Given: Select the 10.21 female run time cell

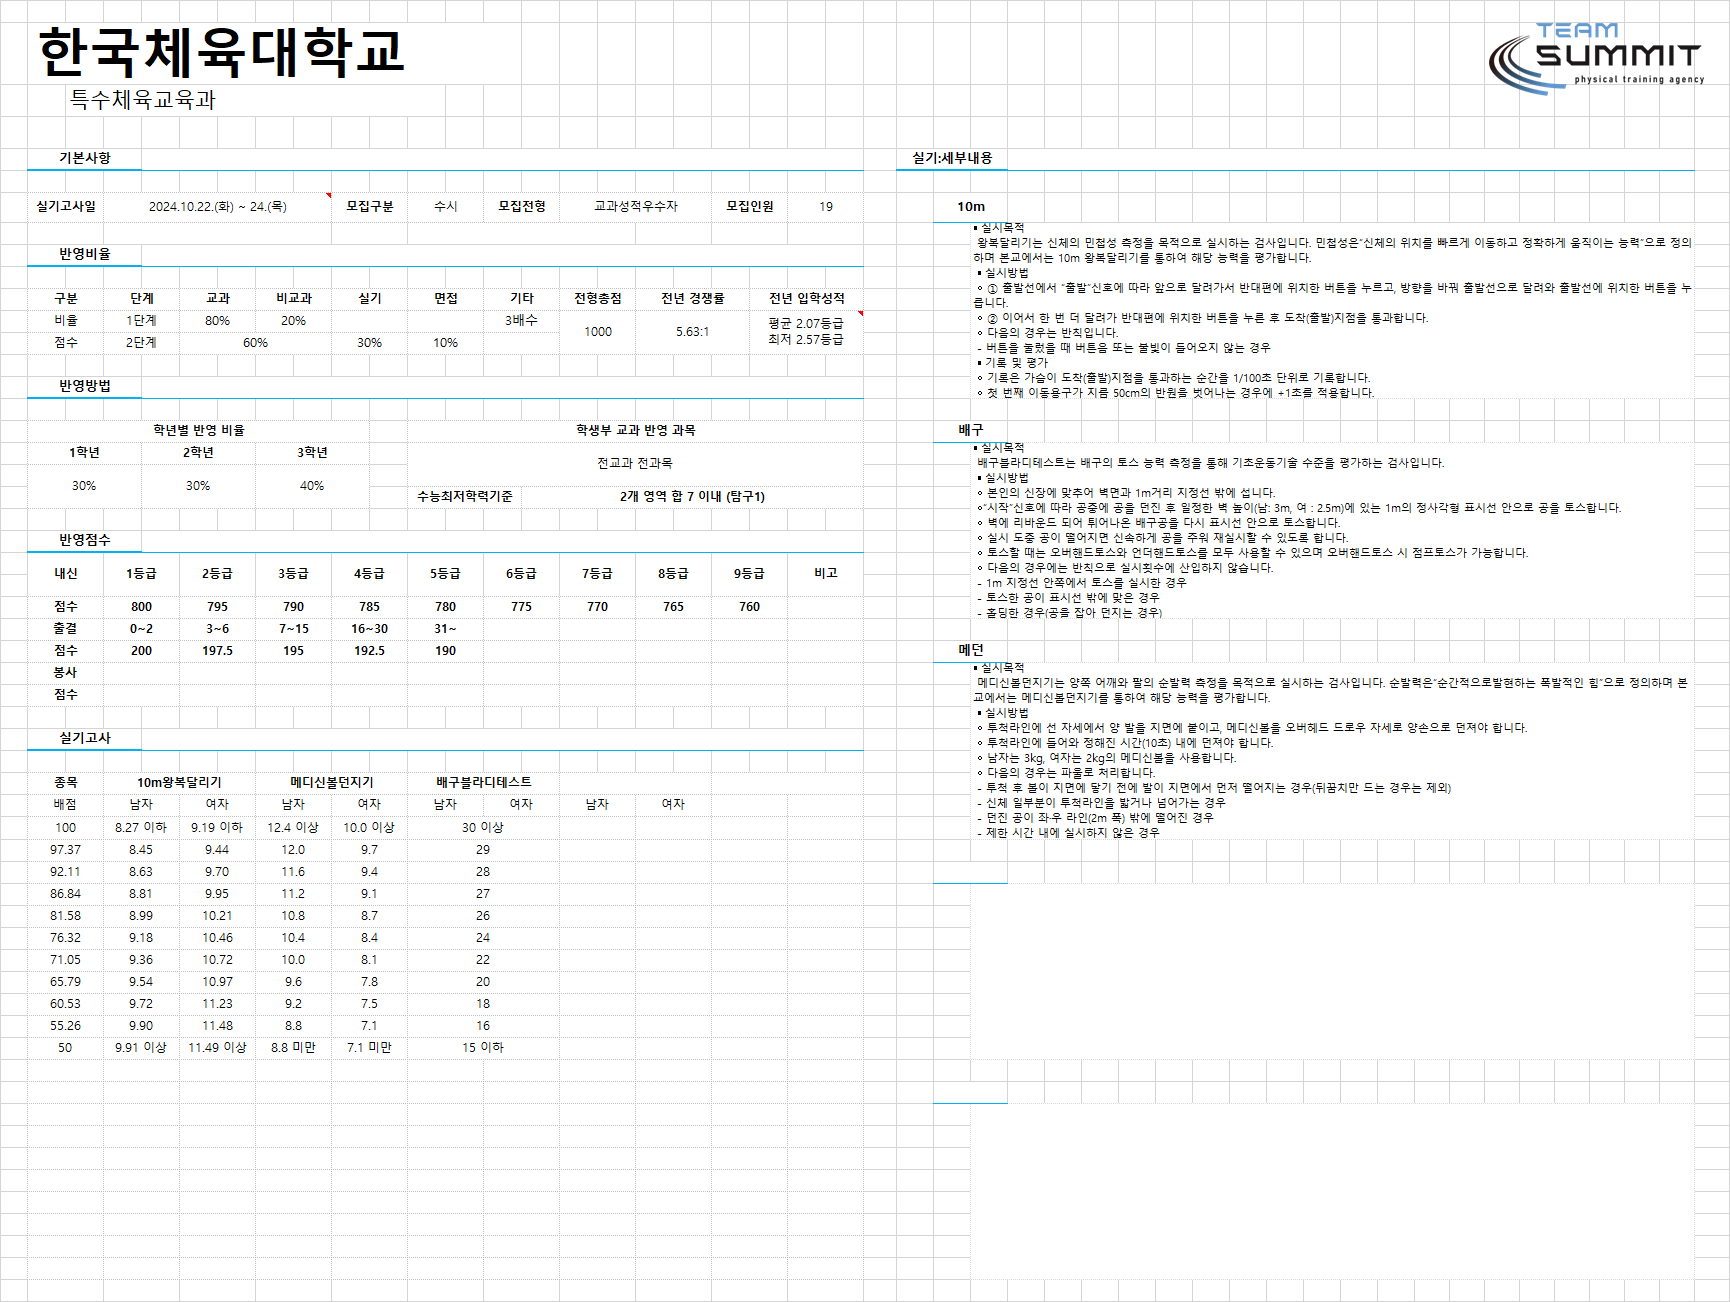Looking at the screenshot, I should tap(218, 916).
